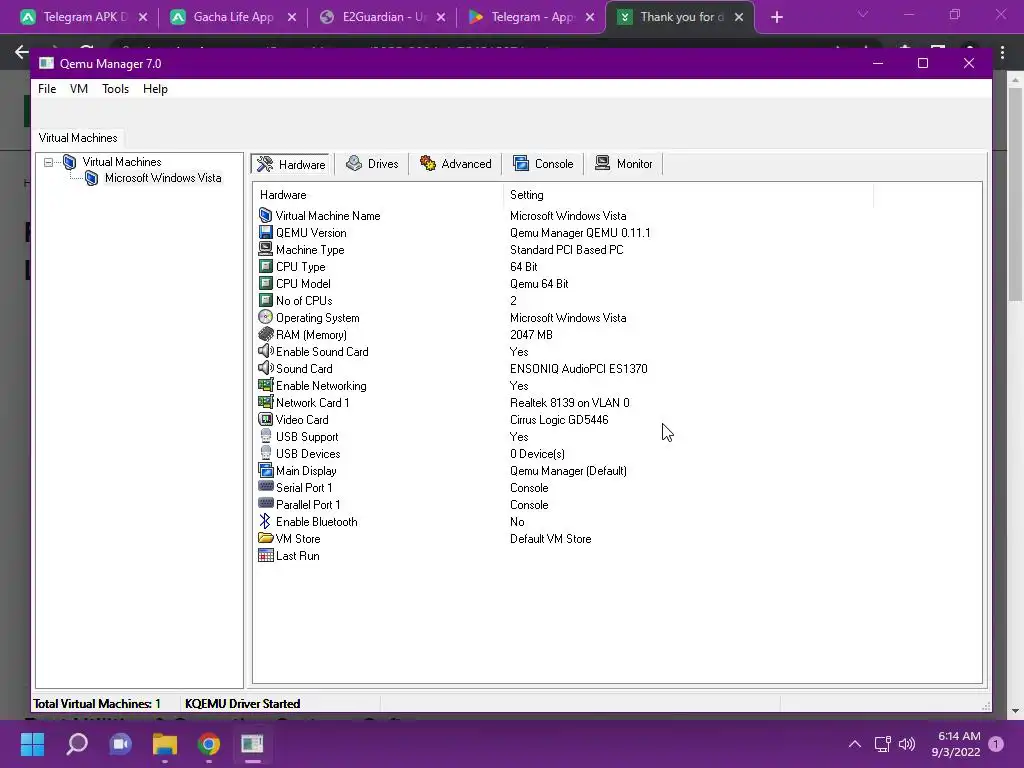Click the Enable Bluetooth icon
This screenshot has width=1024, height=768.
(x=265, y=521)
